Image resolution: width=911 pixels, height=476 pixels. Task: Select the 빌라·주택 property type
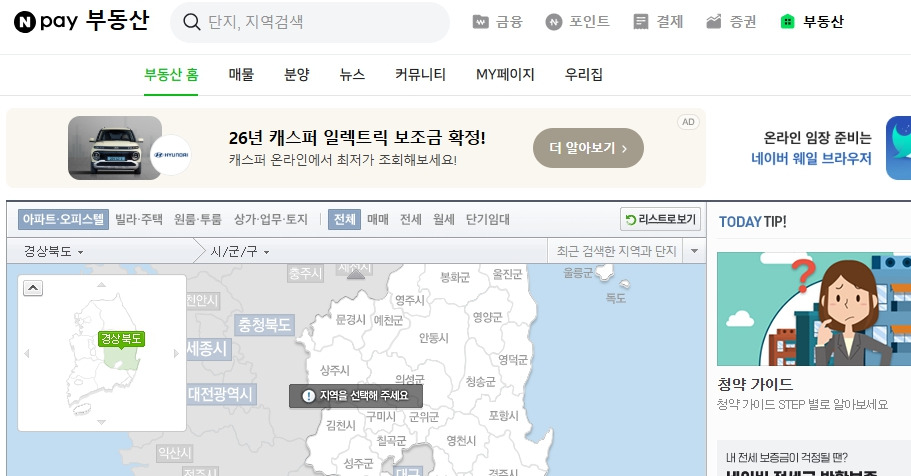139,219
